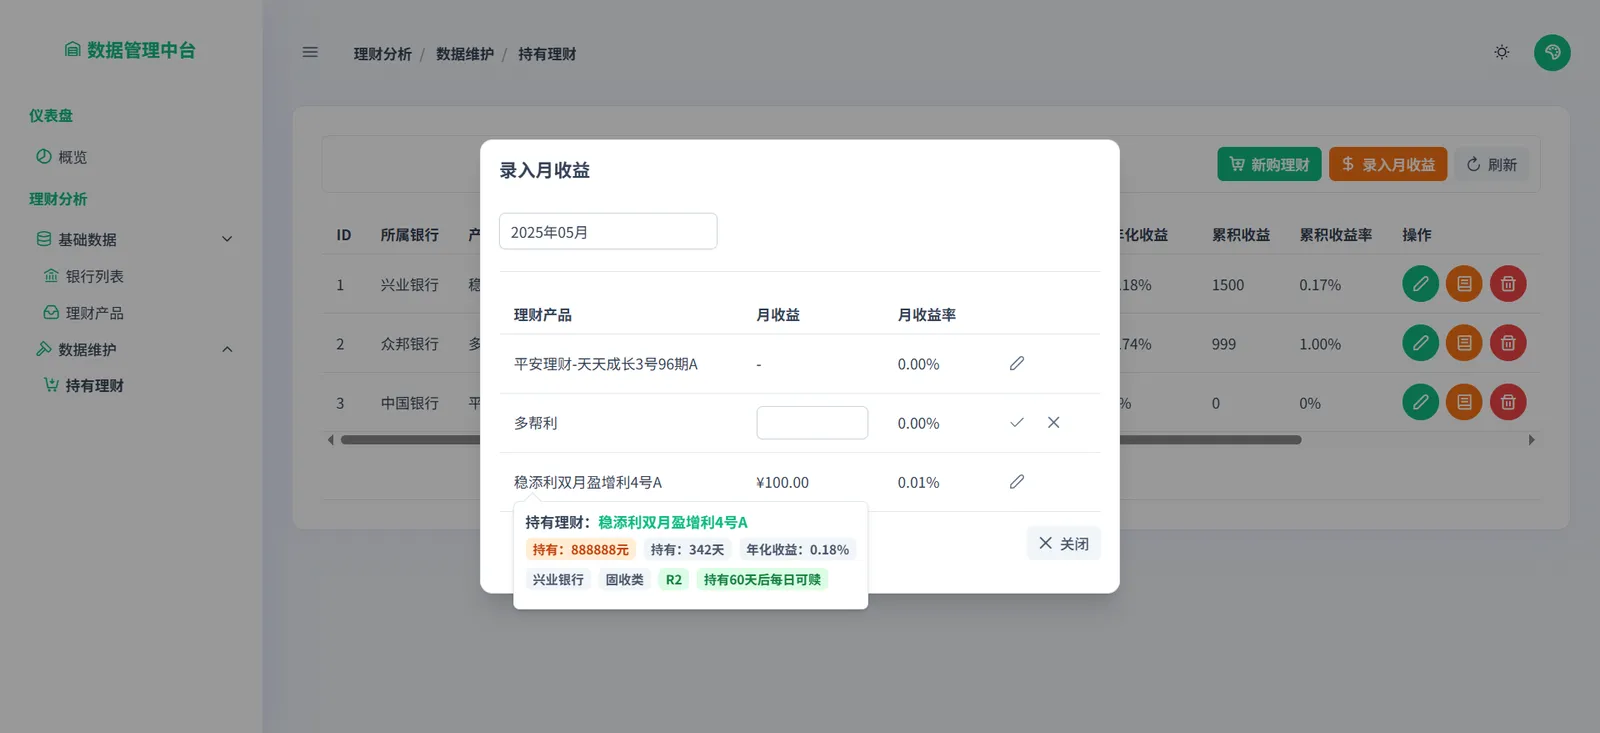This screenshot has height=733, width=1600.
Task: Open row 2 orange details button
Action: coord(1464,343)
